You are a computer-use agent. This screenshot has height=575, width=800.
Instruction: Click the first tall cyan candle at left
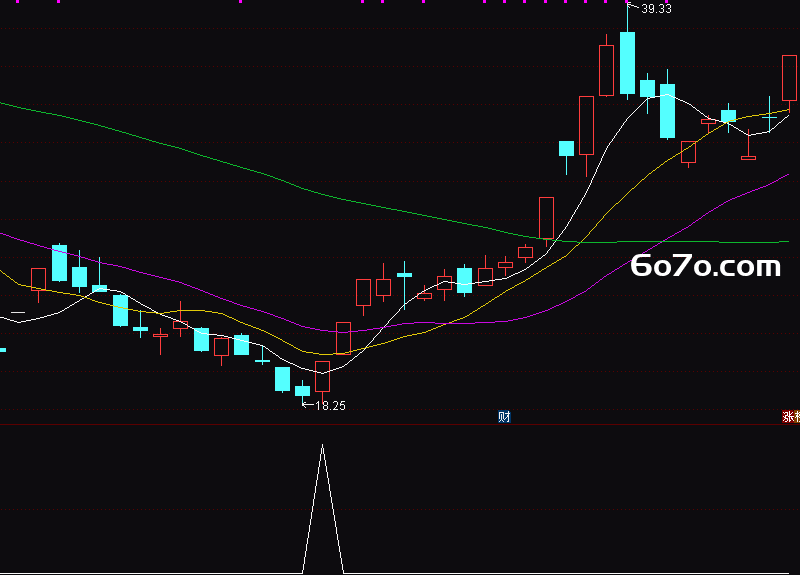click(60, 263)
